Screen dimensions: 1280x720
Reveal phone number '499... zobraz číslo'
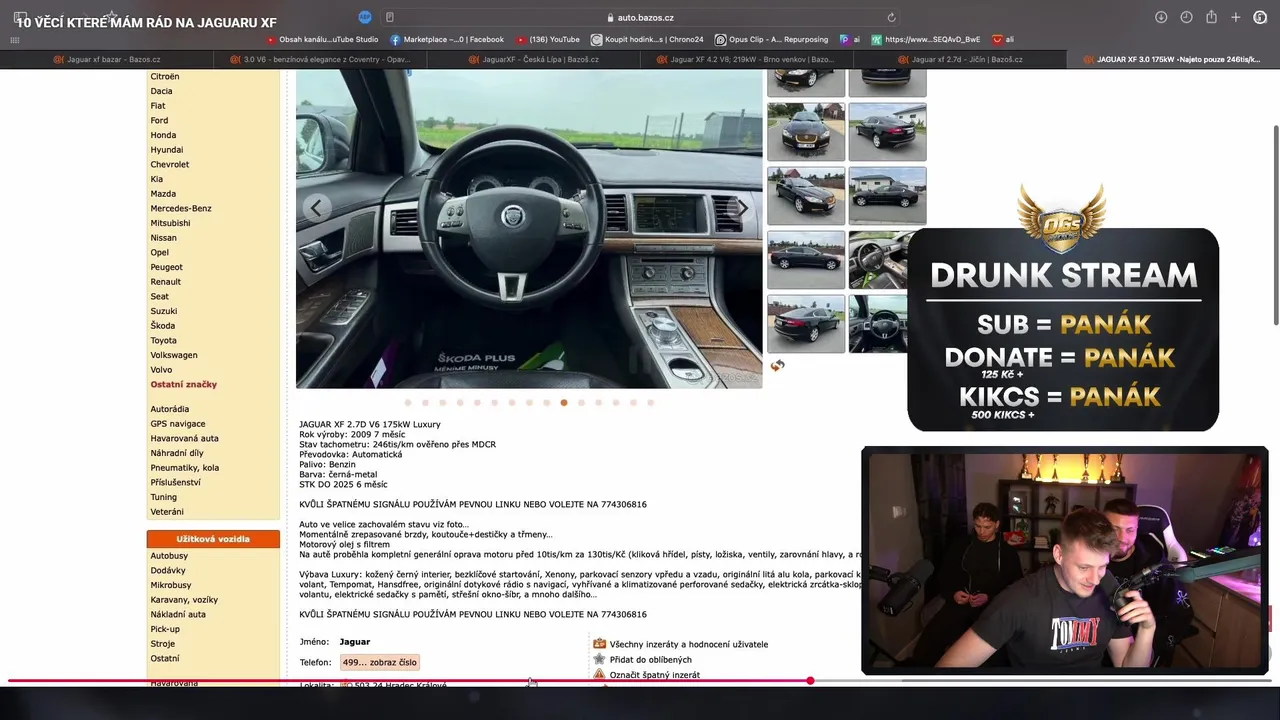point(379,662)
